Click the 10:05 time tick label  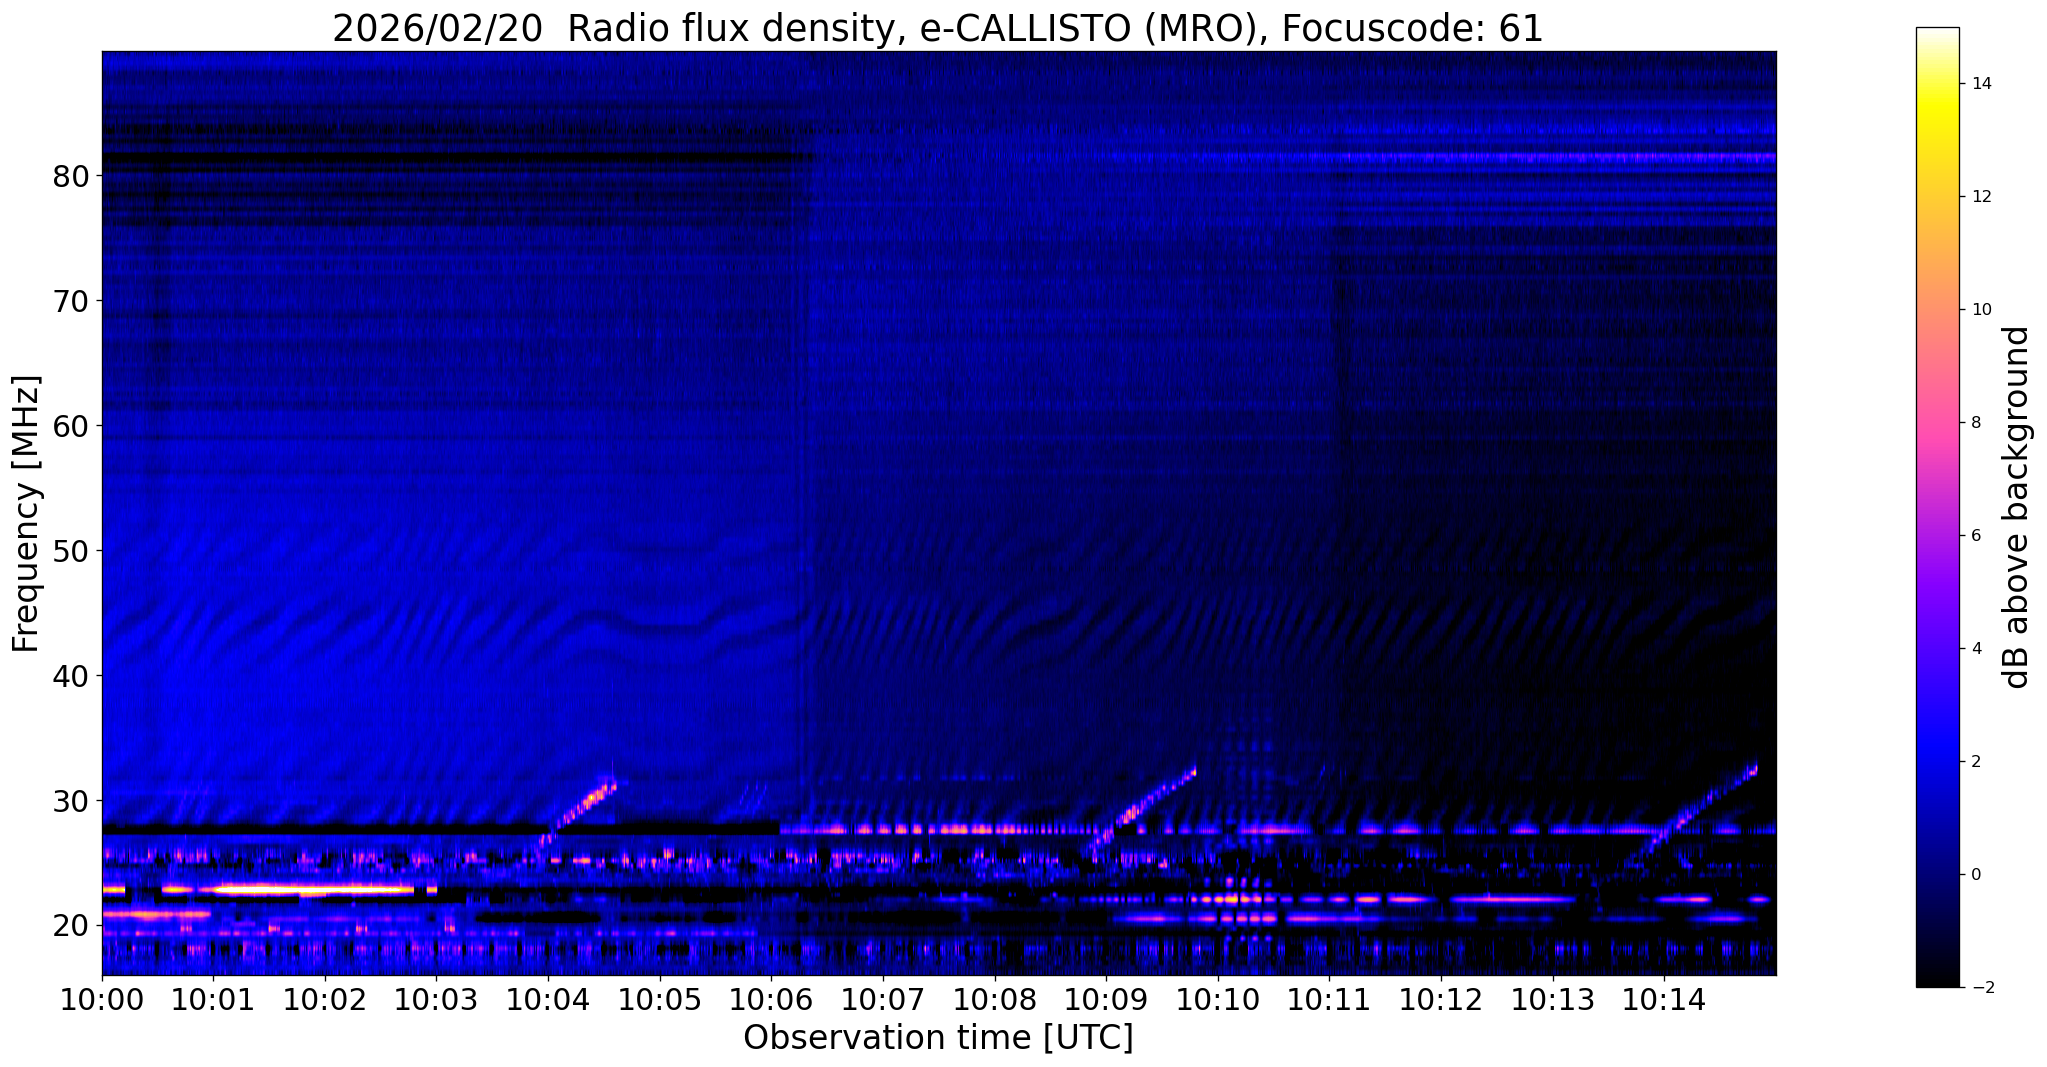660,1000
